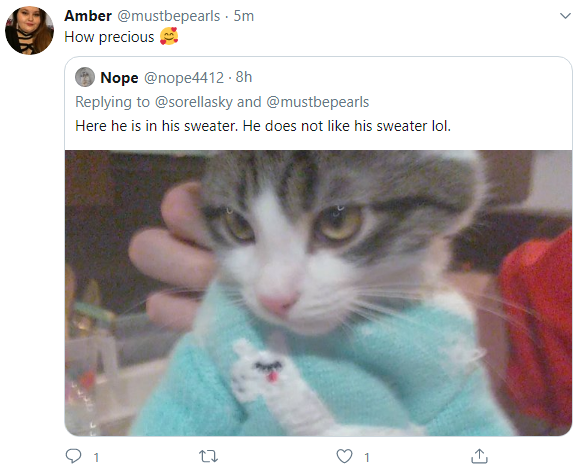
Task: Open Amber's display name link
Action: click(88, 16)
